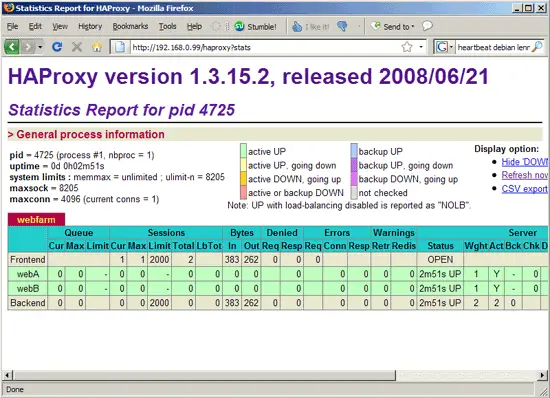Click the search magnifier icon
This screenshot has height=398, width=550.
coord(537,47)
